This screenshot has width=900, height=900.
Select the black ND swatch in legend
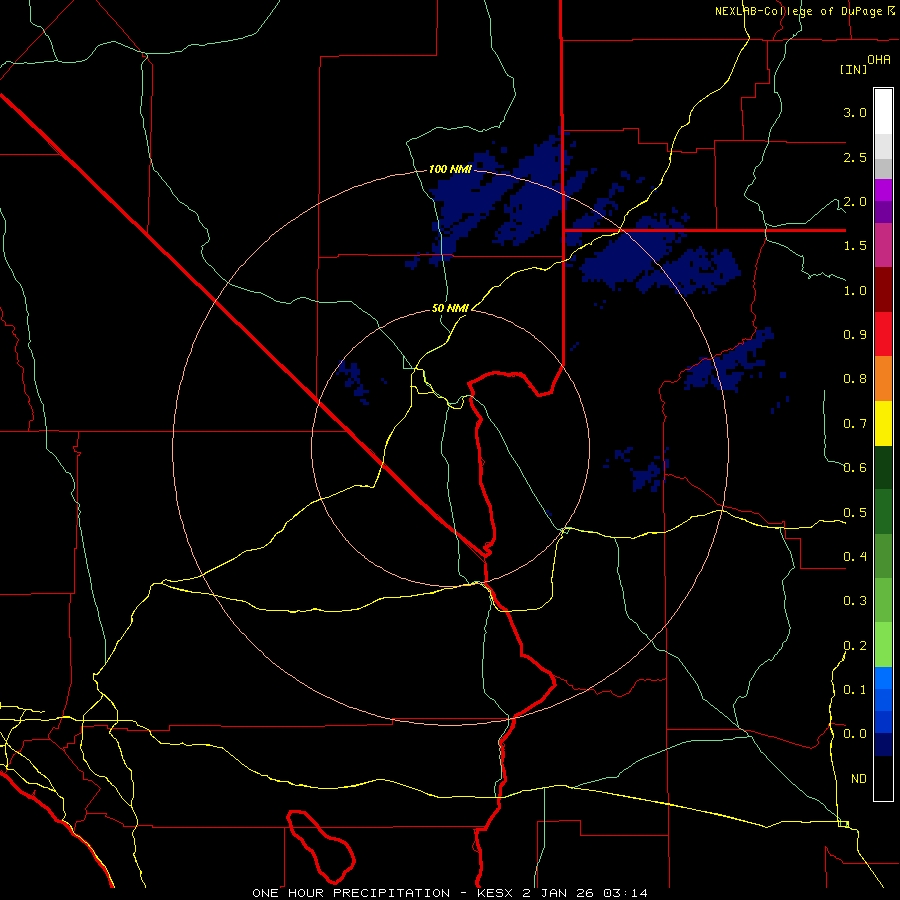883,778
